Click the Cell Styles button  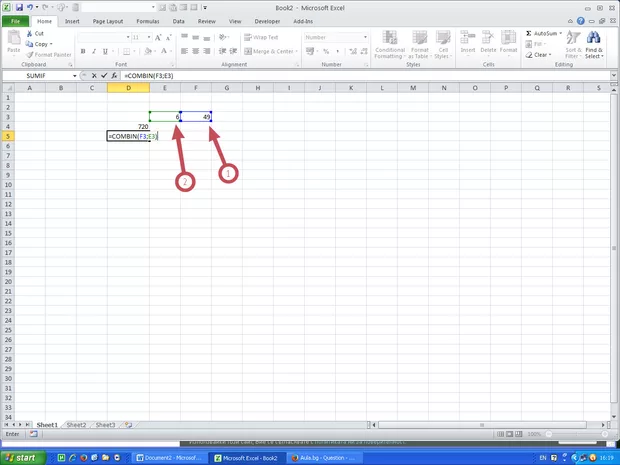click(443, 45)
